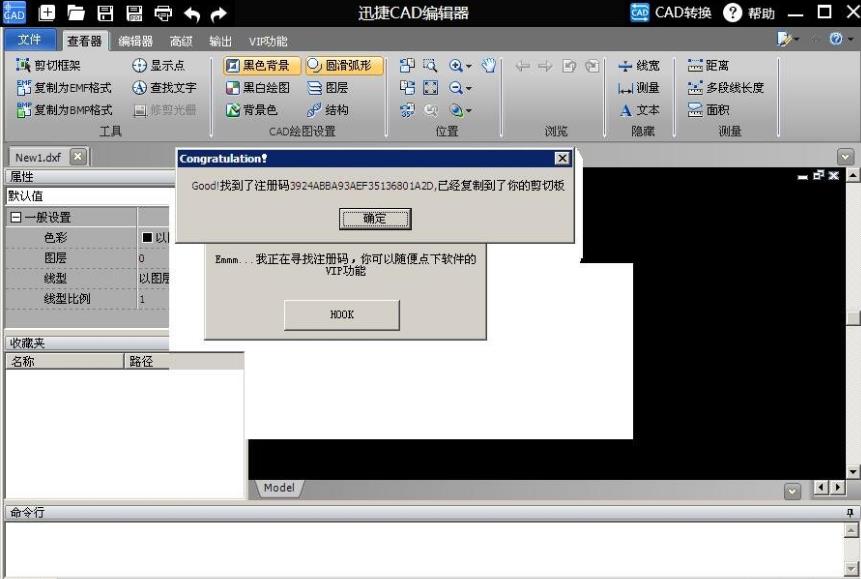Switch to the 输出 tab

pyautogui.click(x=220, y=41)
